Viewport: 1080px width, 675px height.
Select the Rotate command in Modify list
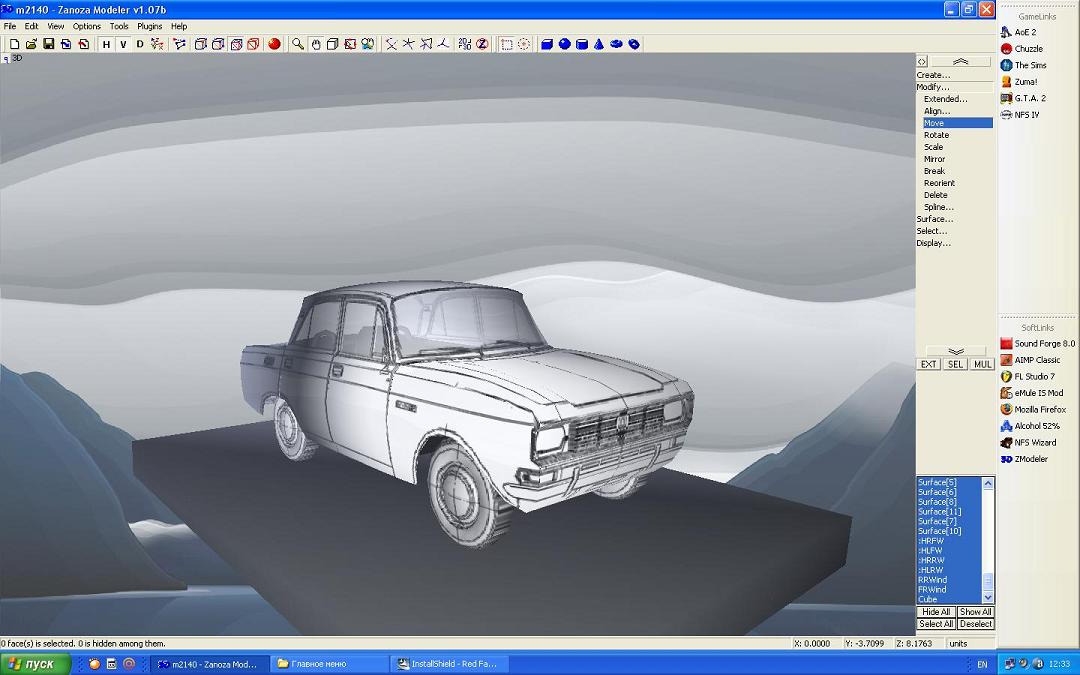936,135
